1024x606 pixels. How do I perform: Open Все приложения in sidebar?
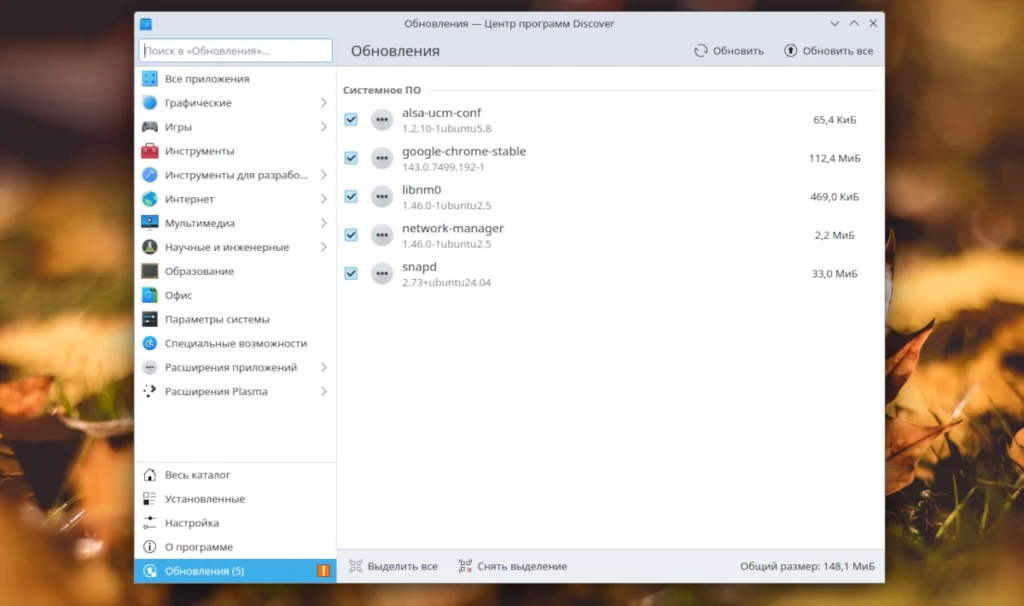235,78
